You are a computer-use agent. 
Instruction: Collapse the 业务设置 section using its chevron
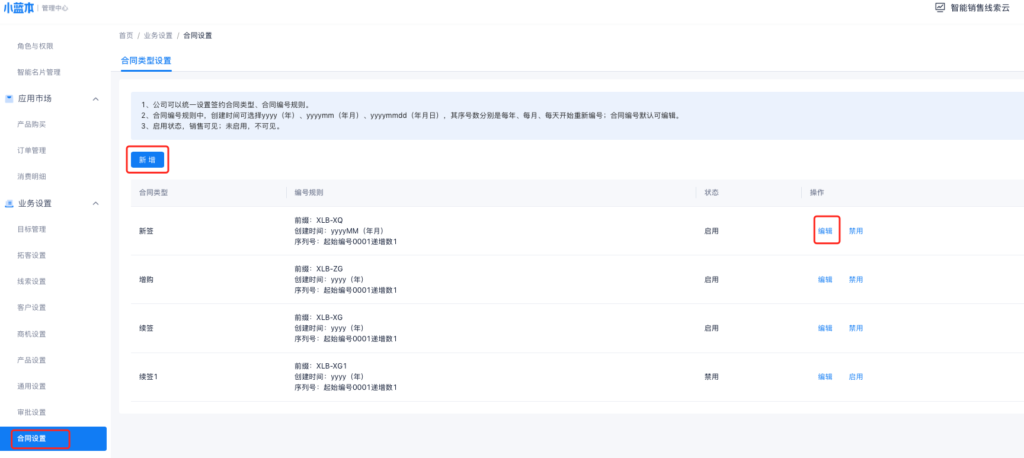tap(96, 203)
